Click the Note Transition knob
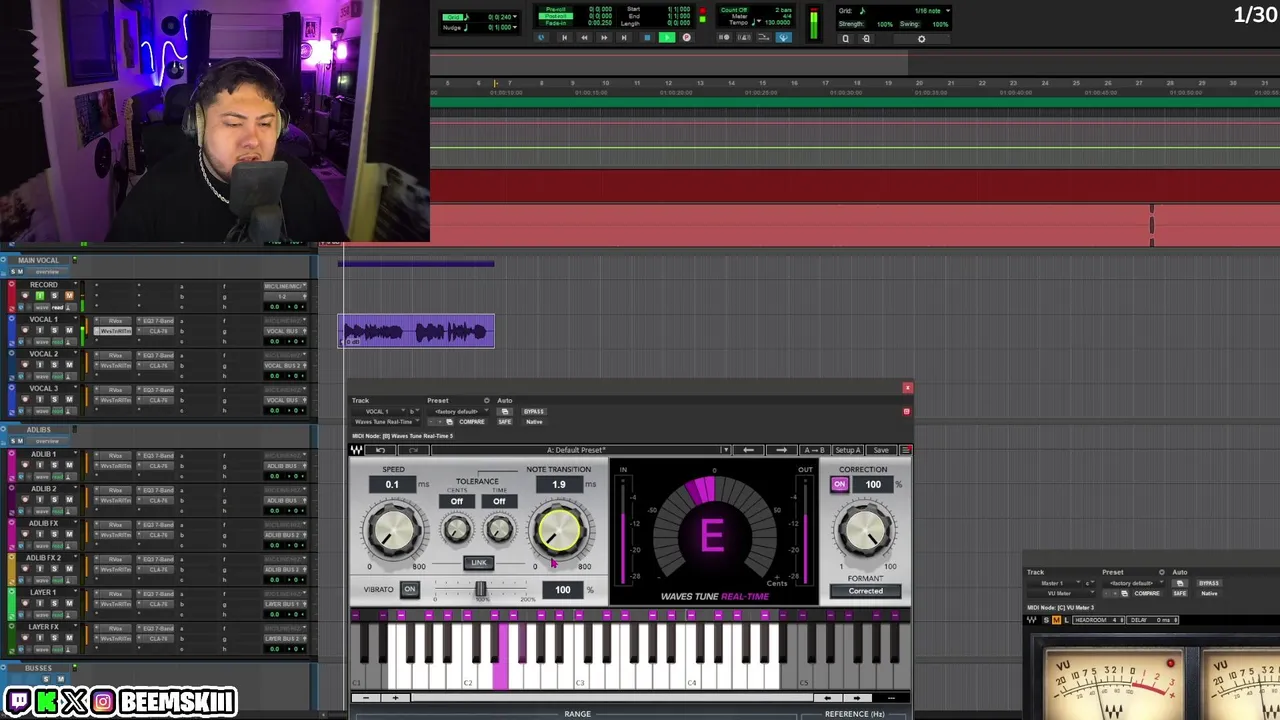The image size is (1280, 720). pos(558,530)
